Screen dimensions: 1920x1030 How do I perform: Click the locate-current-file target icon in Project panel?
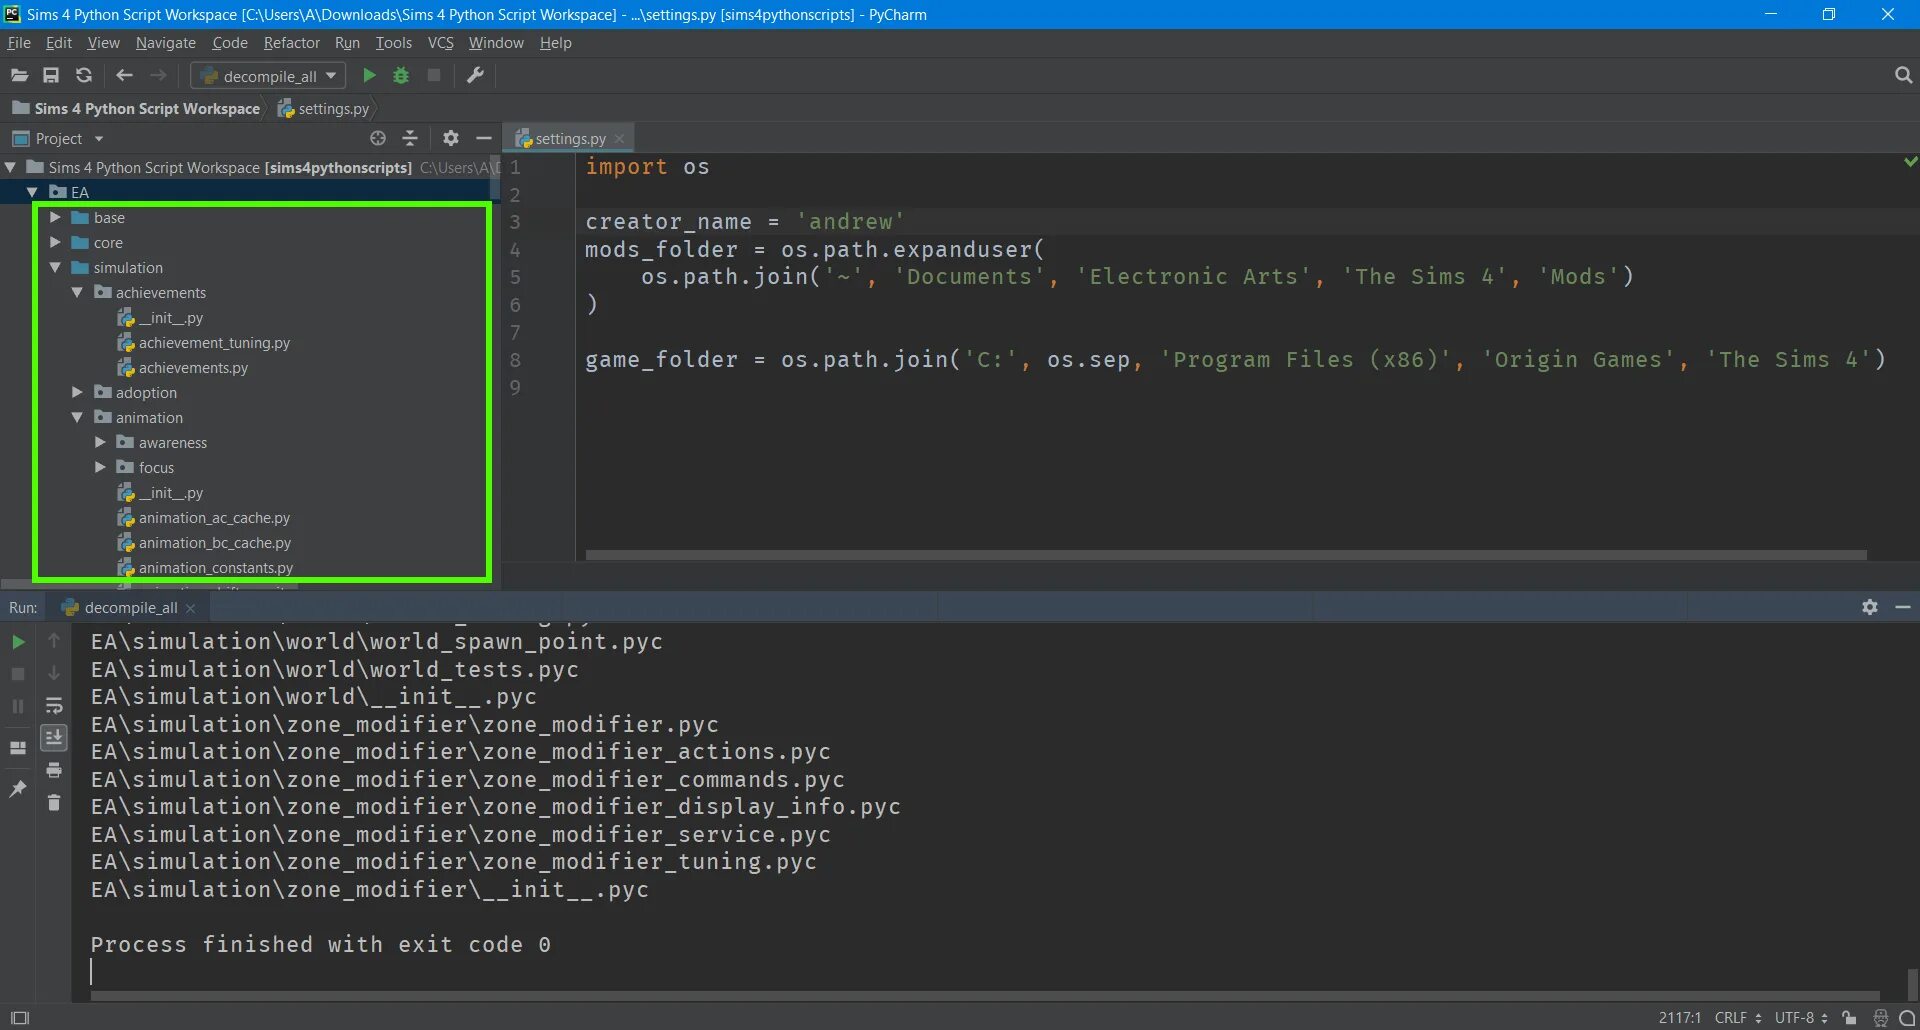[x=378, y=138]
